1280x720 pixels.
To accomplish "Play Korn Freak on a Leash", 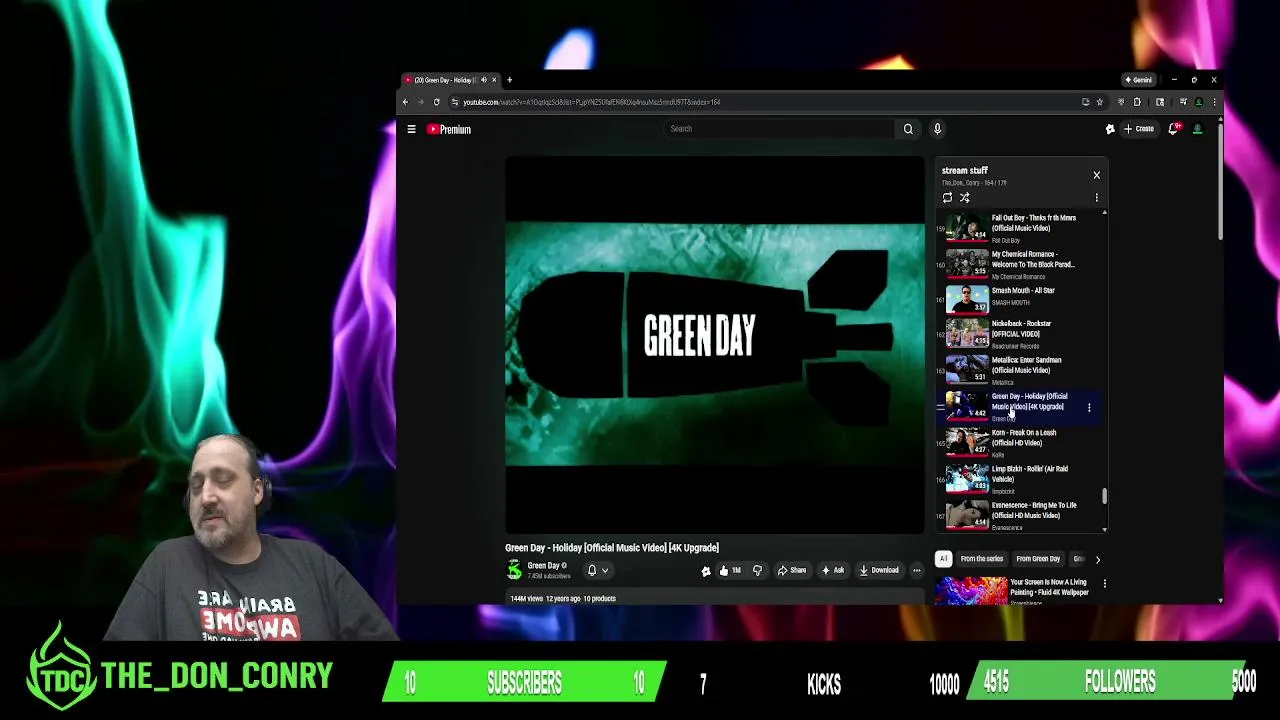I will [x=1020, y=444].
